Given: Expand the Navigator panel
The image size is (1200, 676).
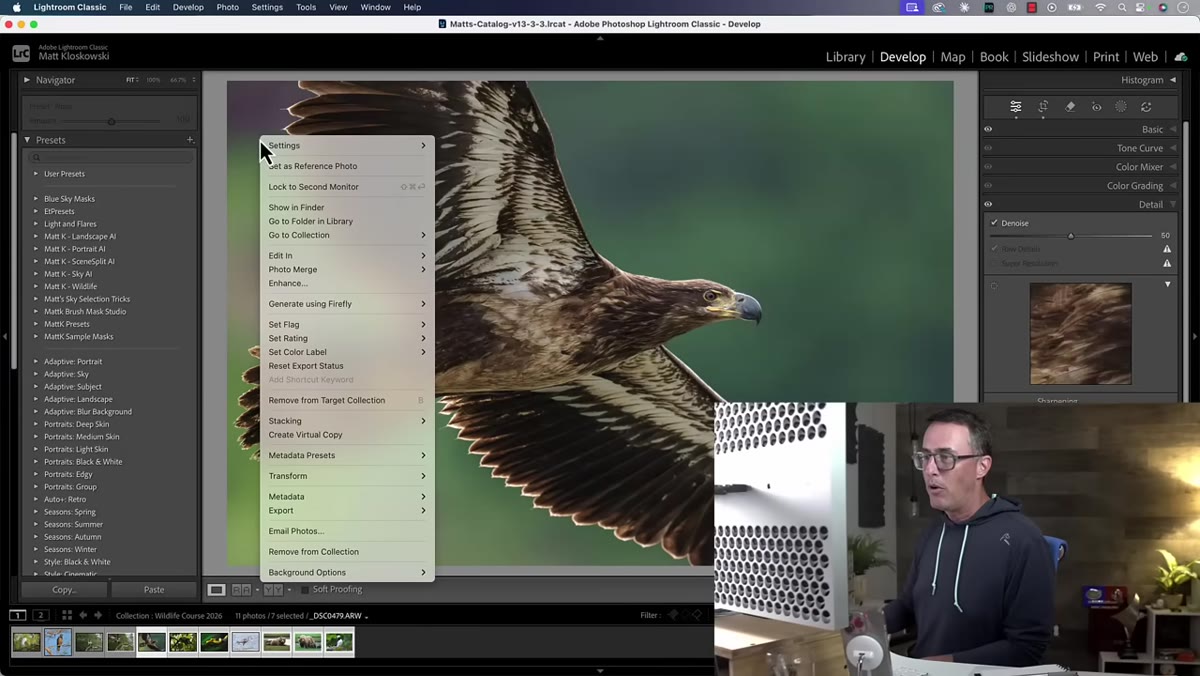Looking at the screenshot, I should click(x=27, y=80).
